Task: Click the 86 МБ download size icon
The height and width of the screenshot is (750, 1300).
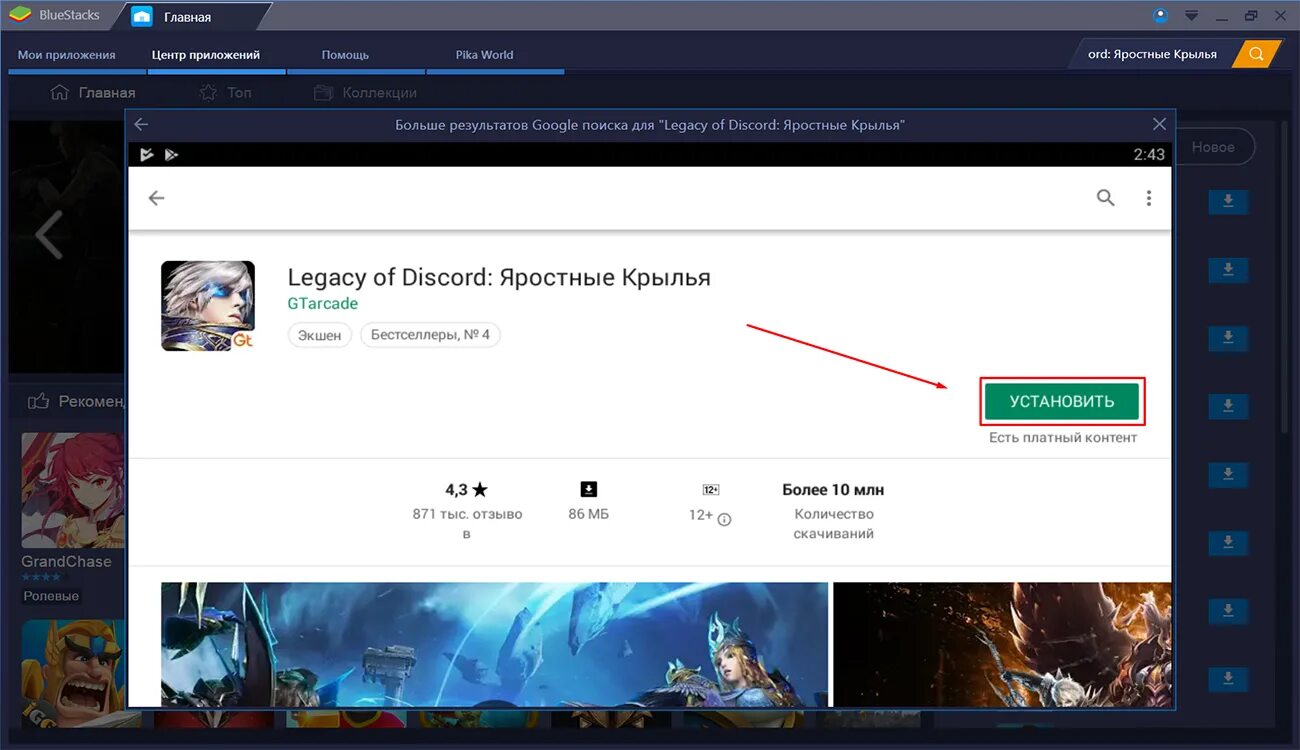Action: [589, 489]
